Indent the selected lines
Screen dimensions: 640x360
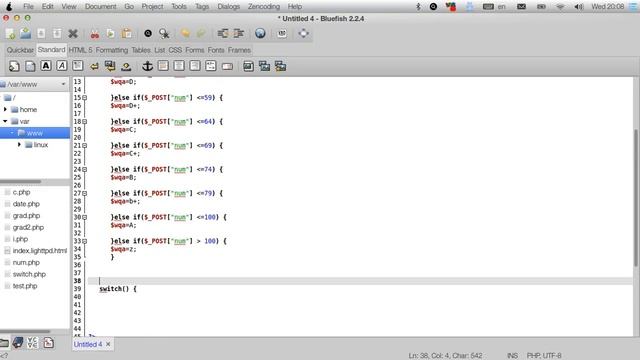(x=238, y=33)
